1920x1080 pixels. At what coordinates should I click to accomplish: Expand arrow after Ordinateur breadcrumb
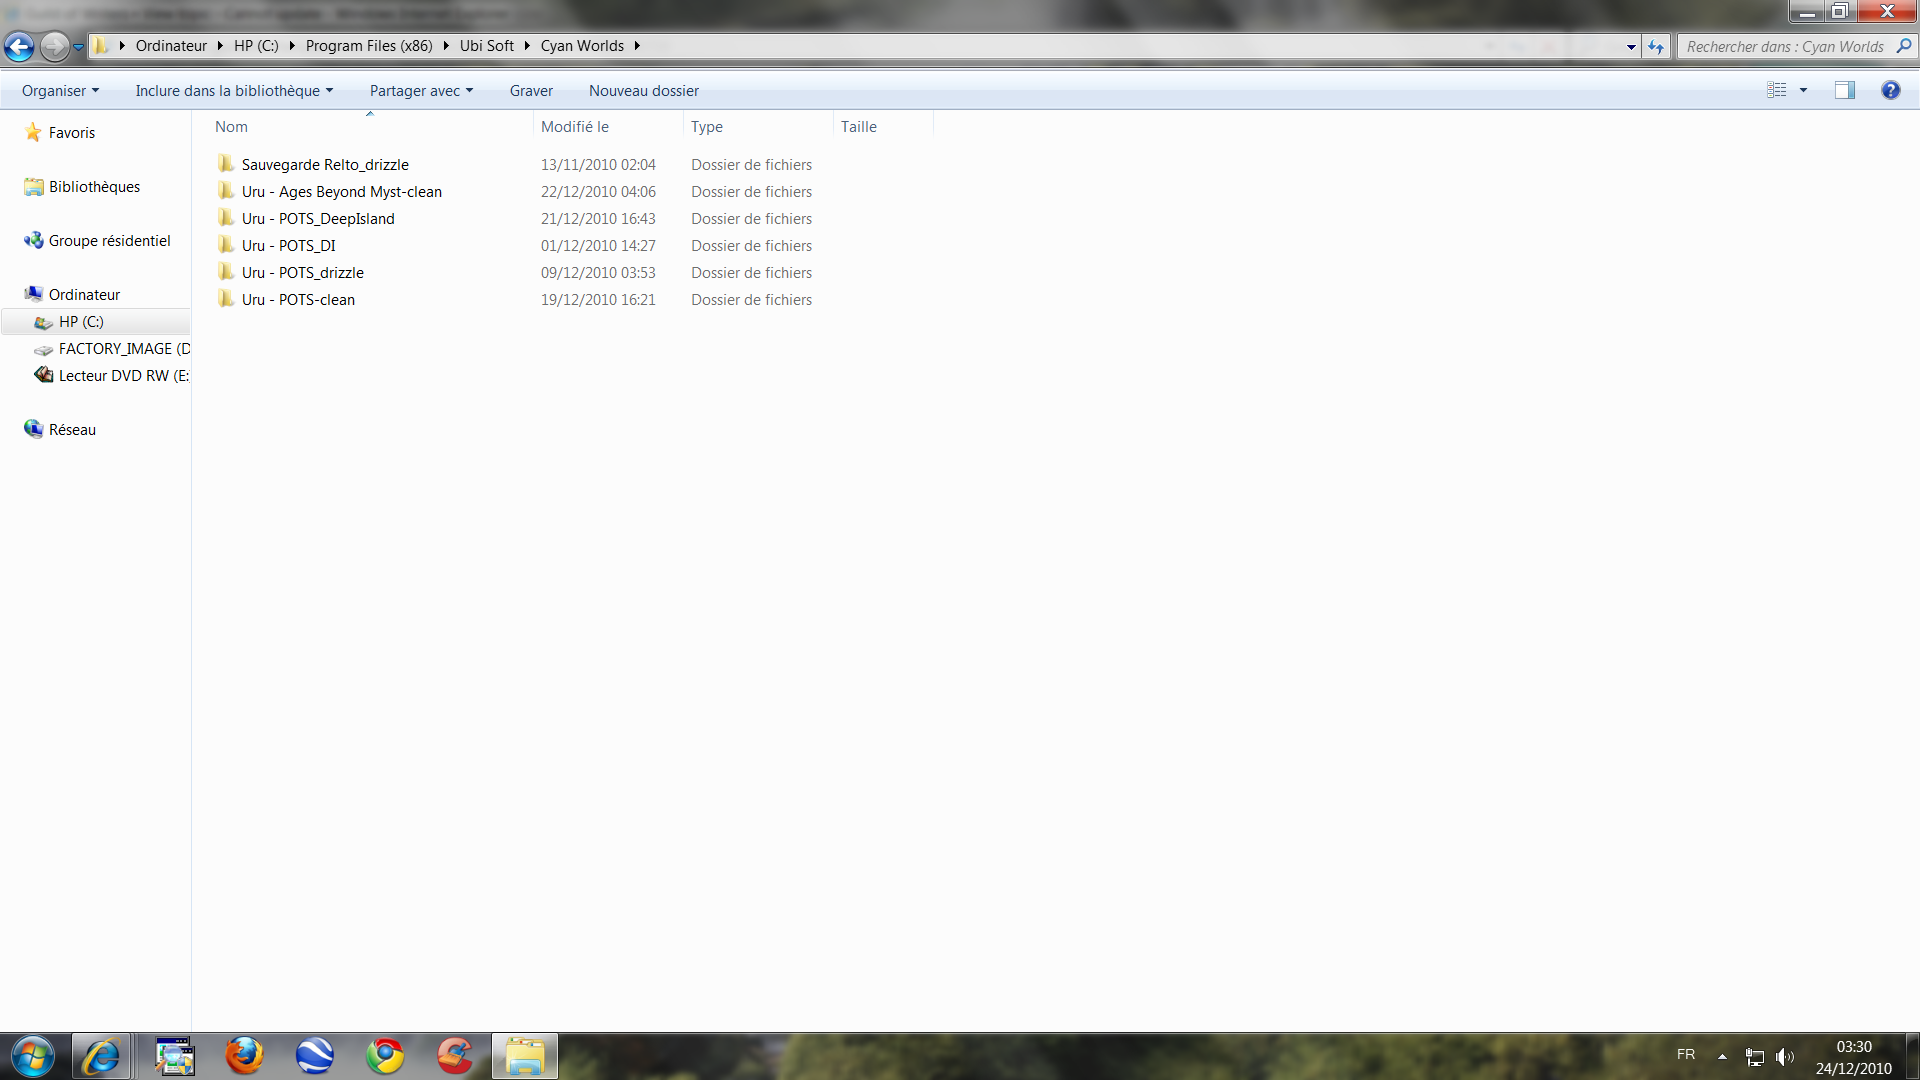coord(220,46)
